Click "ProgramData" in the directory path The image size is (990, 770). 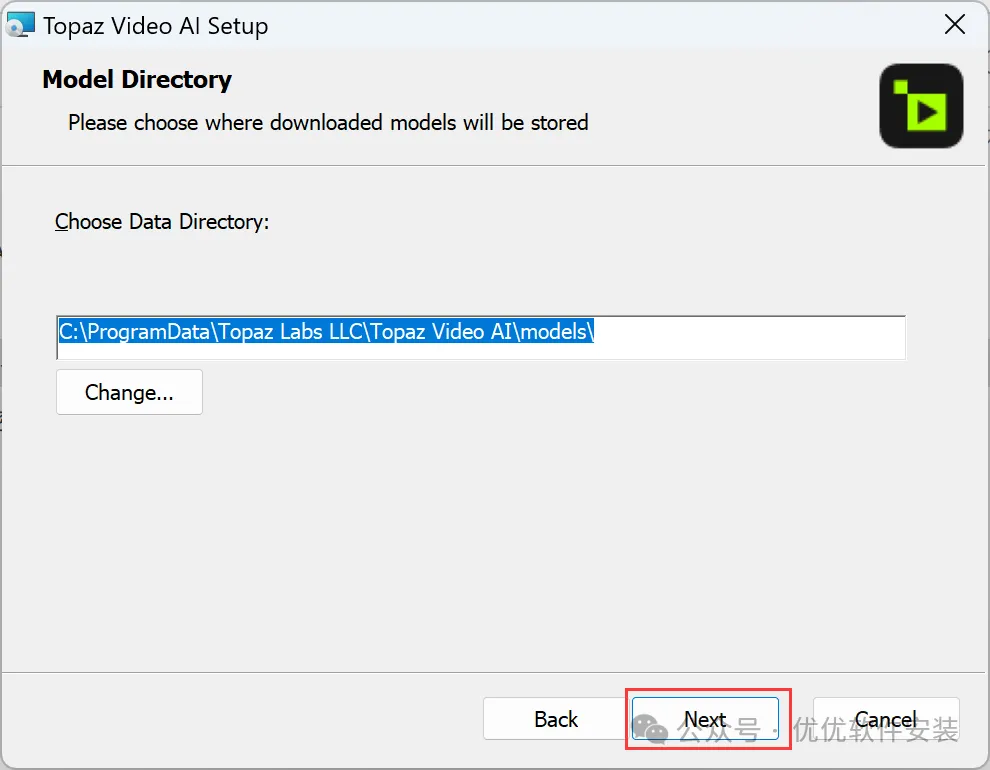[152, 332]
